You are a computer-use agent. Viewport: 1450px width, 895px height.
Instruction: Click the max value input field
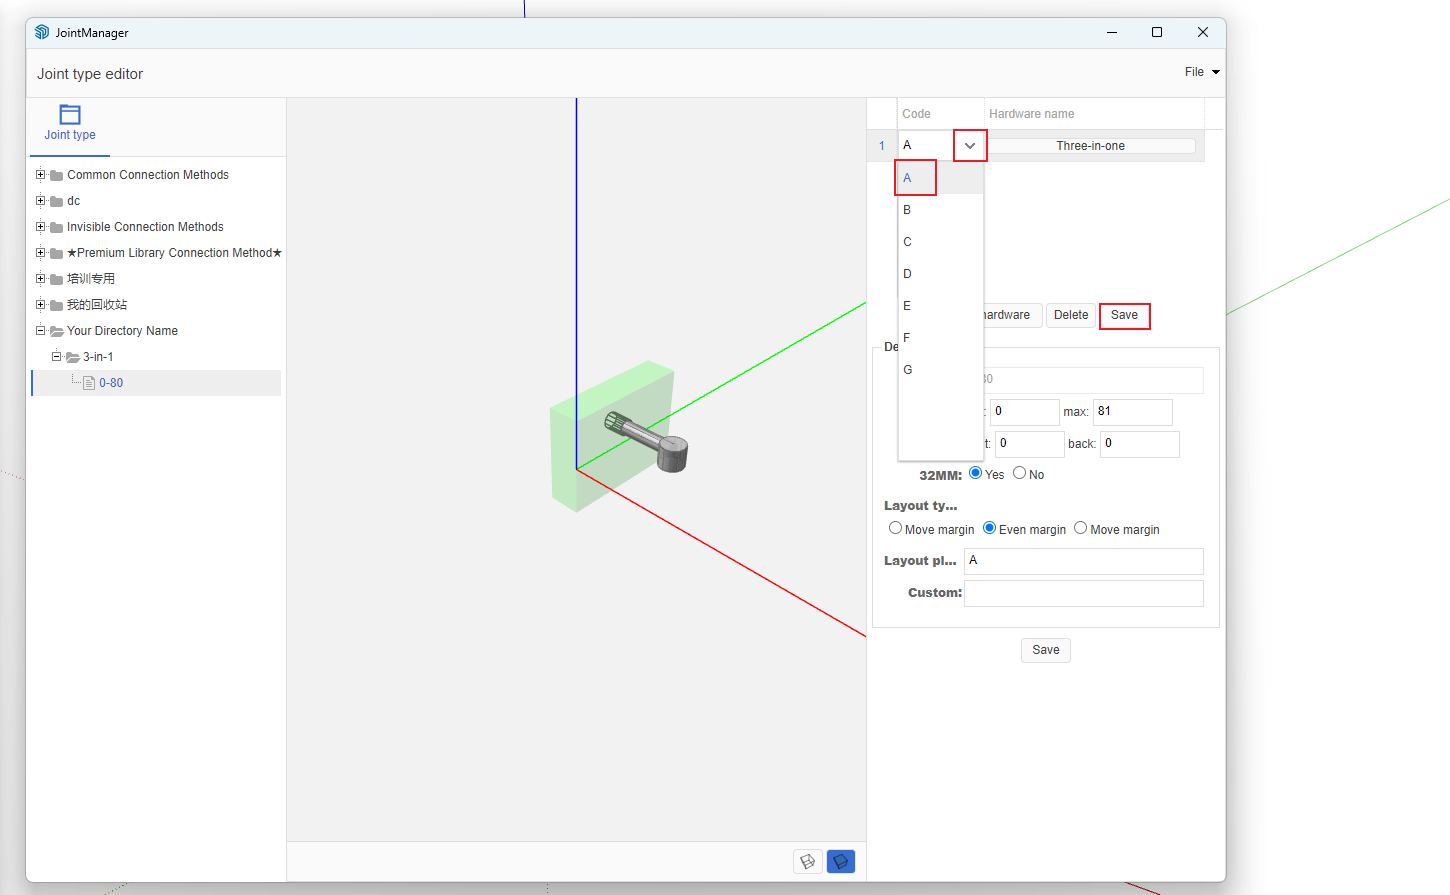[1131, 412]
